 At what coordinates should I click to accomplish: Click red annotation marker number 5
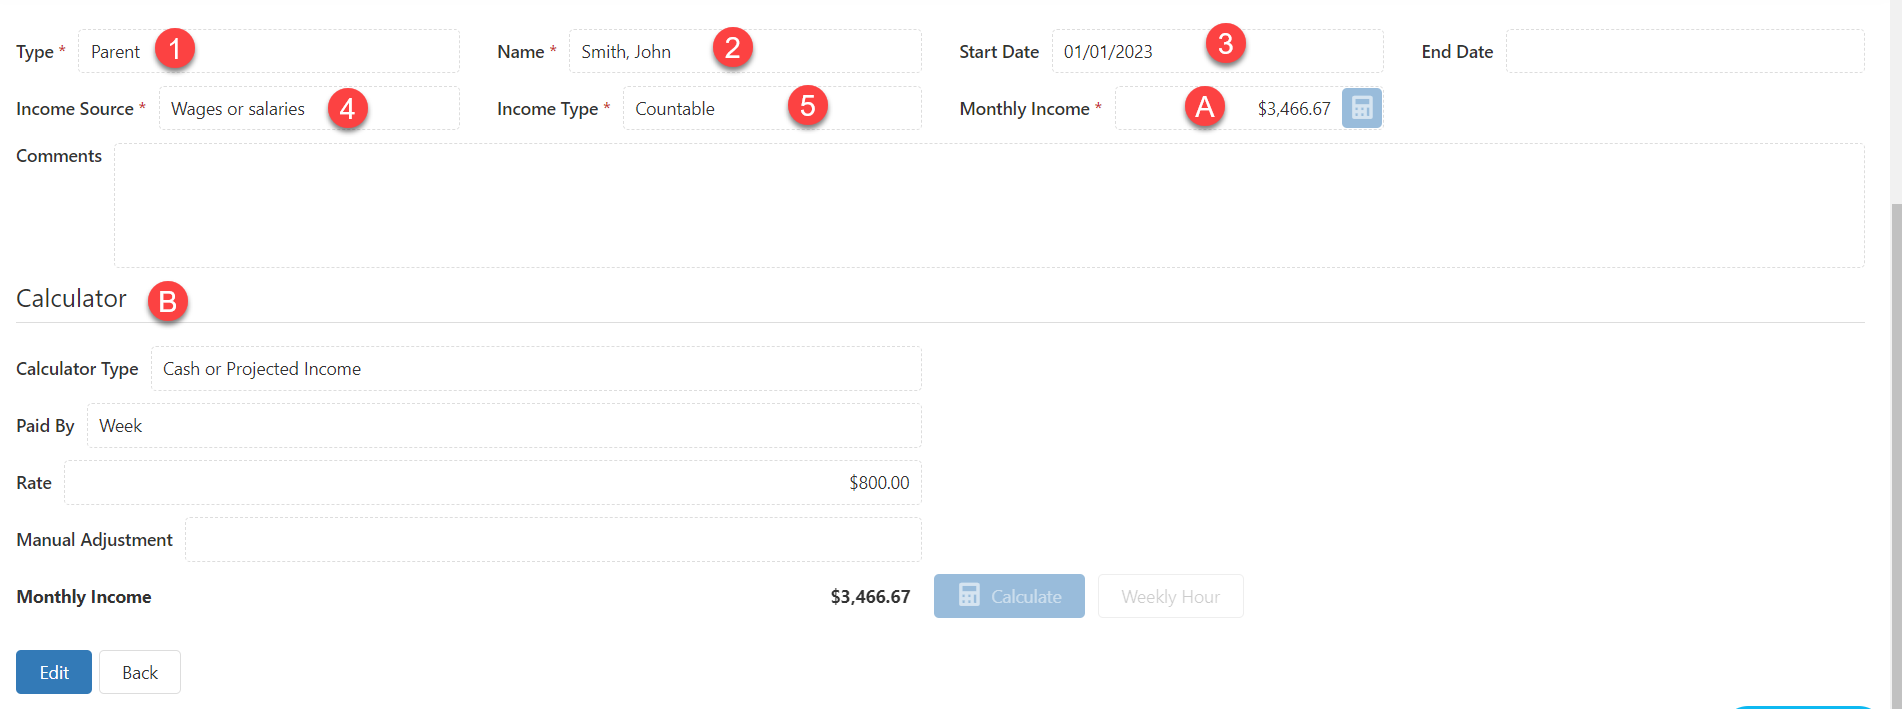tap(808, 105)
